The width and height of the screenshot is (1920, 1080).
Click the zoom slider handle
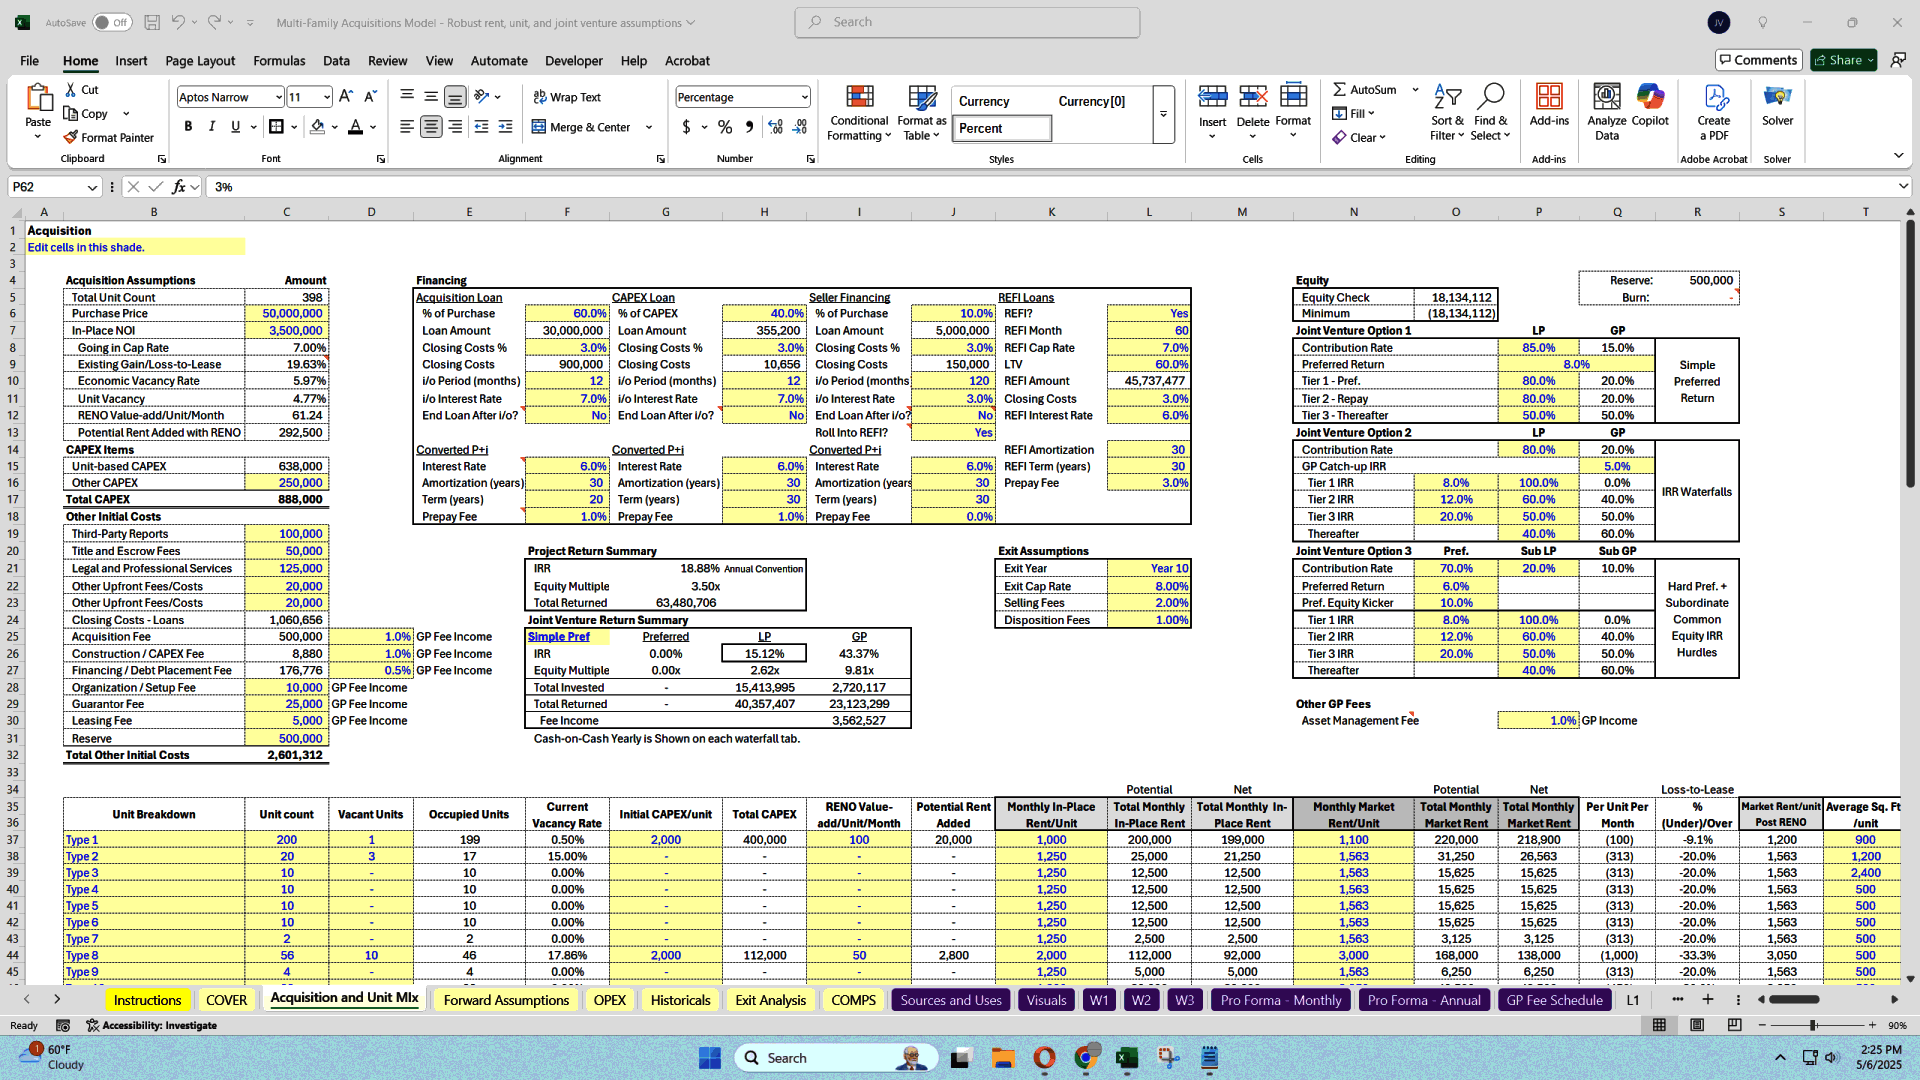(1813, 1025)
